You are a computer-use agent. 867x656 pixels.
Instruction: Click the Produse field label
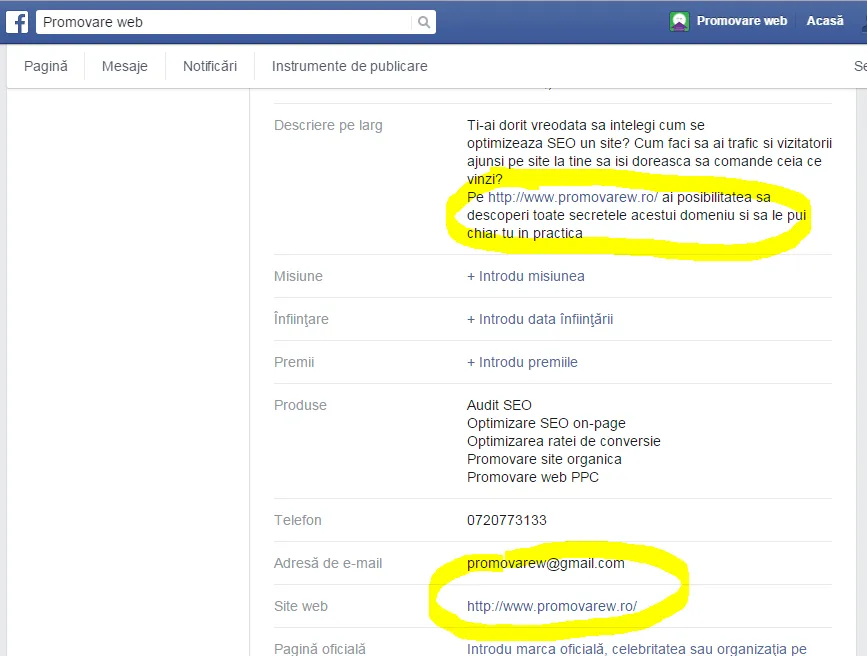300,405
